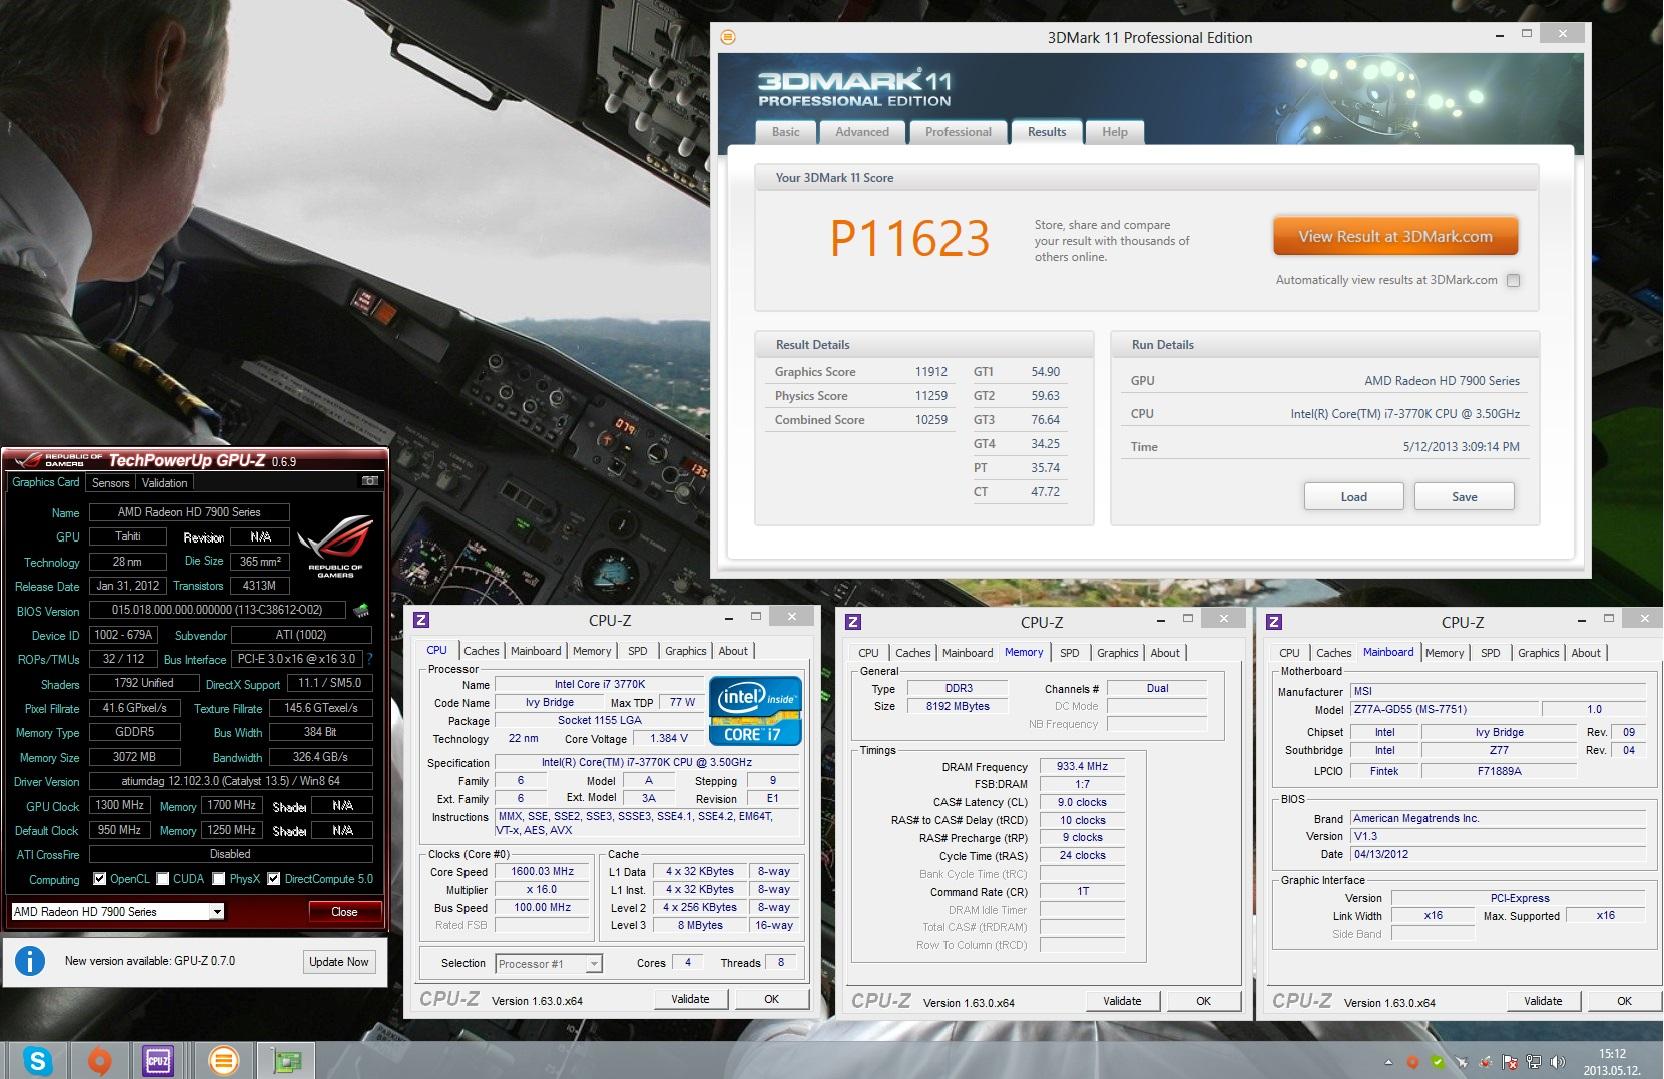Open the Professional tab in 3DMark 11
This screenshot has width=1664, height=1079.
click(958, 132)
